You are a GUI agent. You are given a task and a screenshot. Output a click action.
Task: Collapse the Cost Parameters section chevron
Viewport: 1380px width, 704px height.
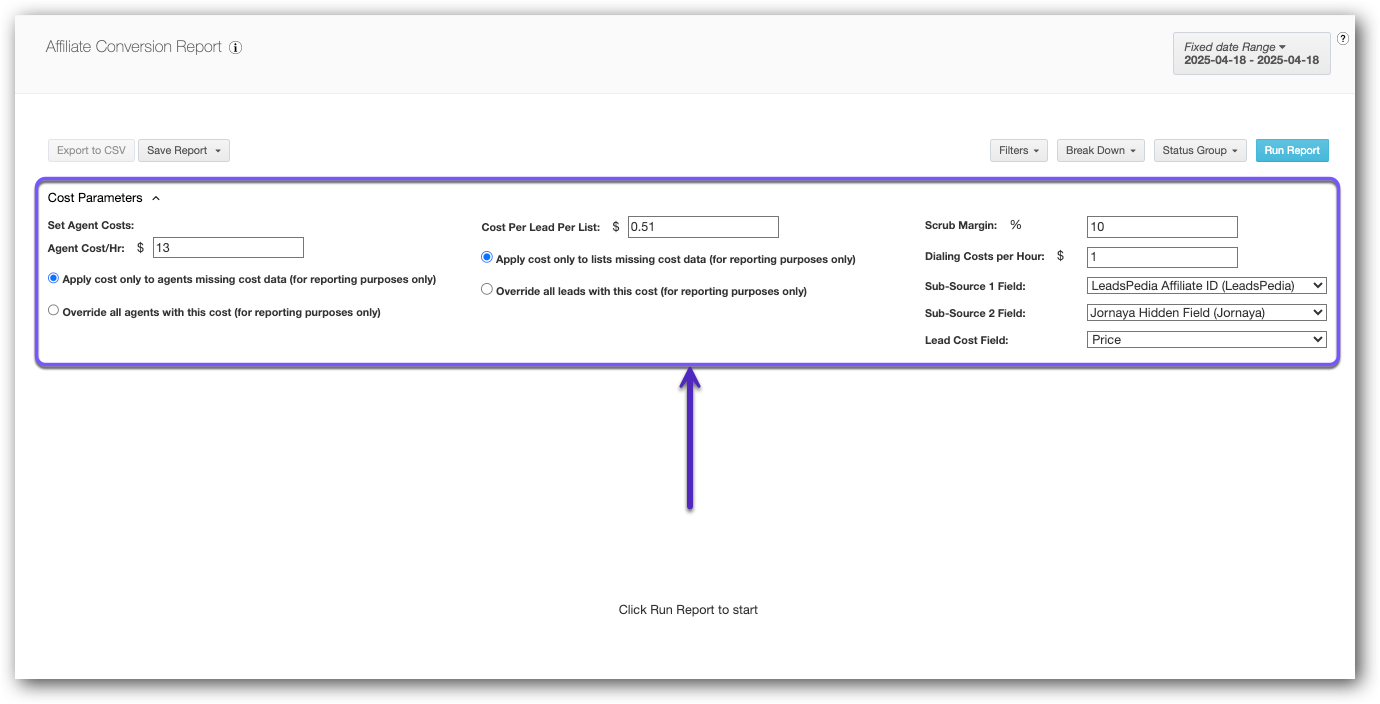click(x=156, y=198)
